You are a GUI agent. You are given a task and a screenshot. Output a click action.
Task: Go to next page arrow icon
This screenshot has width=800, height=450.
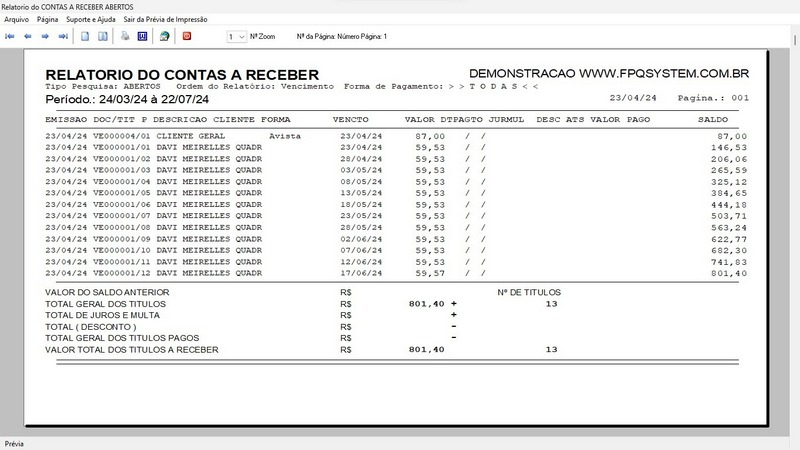pyautogui.click(x=45, y=36)
